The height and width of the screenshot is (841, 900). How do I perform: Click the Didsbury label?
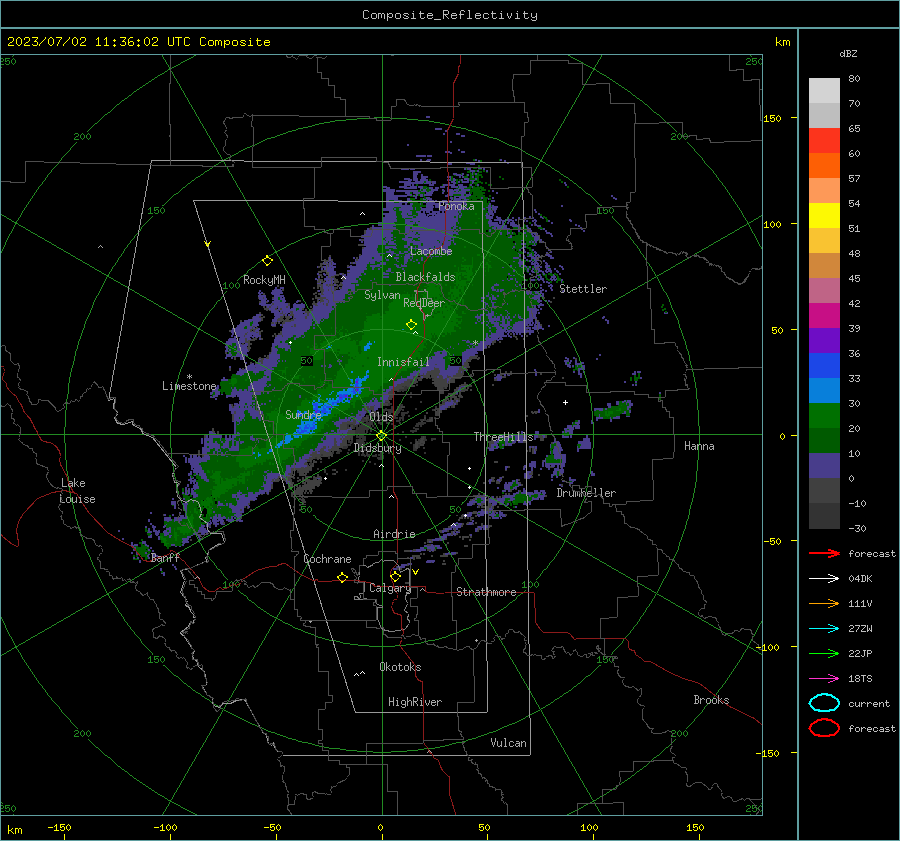[377, 448]
